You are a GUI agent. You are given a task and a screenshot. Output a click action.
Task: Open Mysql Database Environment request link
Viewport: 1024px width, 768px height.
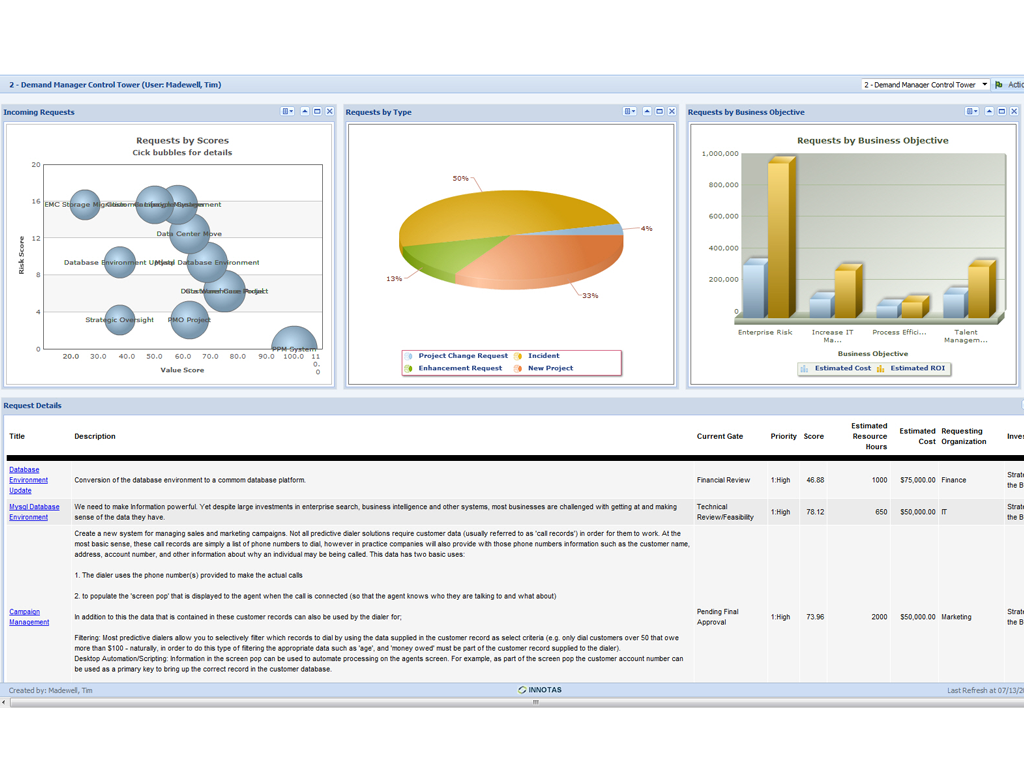pyautogui.click(x=34, y=512)
